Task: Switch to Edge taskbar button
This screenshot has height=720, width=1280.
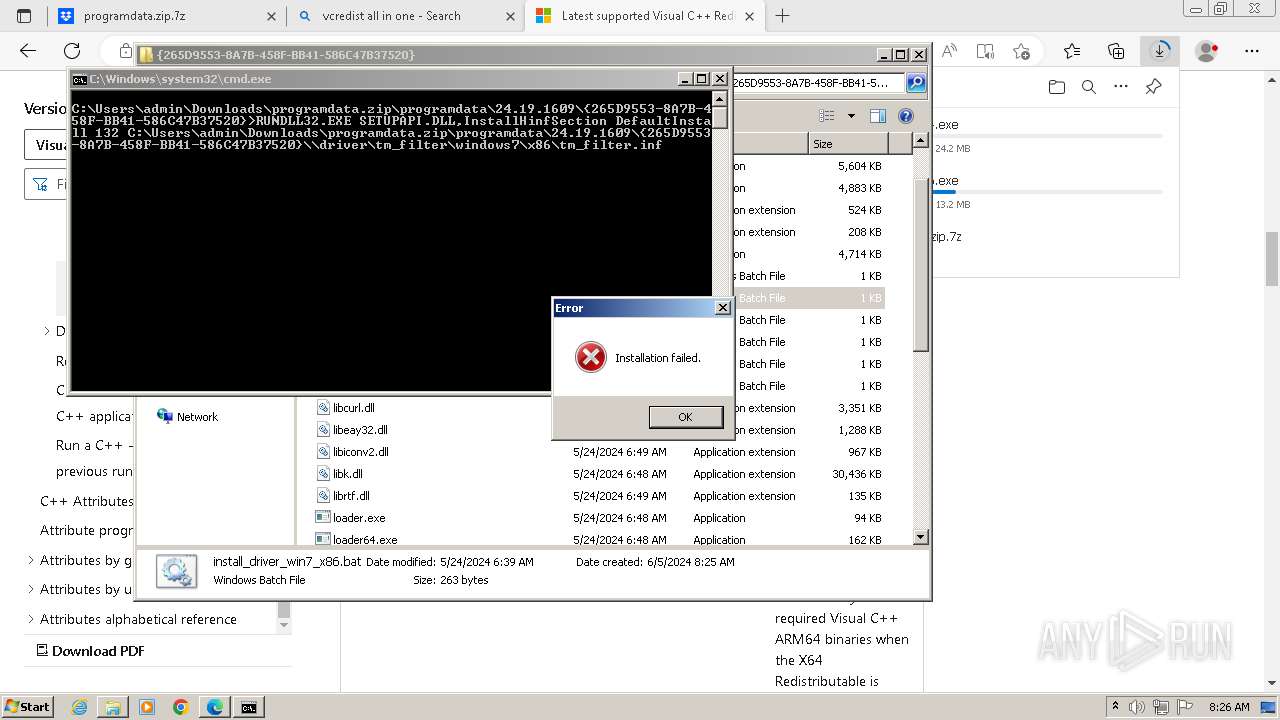Action: click(215, 707)
